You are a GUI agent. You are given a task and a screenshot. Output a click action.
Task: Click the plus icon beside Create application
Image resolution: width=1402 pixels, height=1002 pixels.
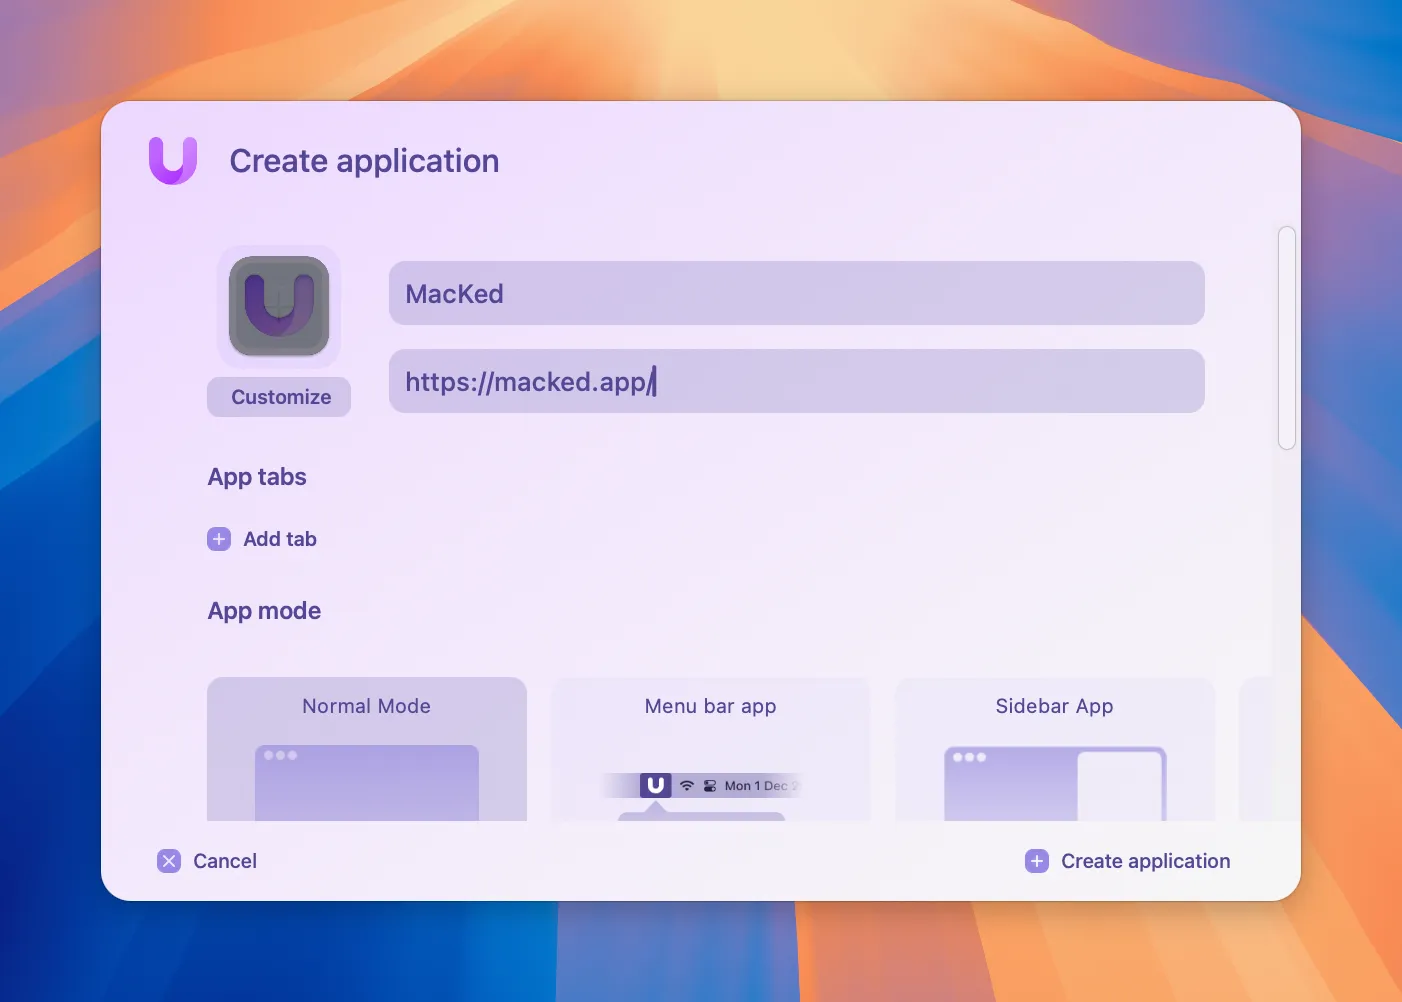click(1037, 861)
